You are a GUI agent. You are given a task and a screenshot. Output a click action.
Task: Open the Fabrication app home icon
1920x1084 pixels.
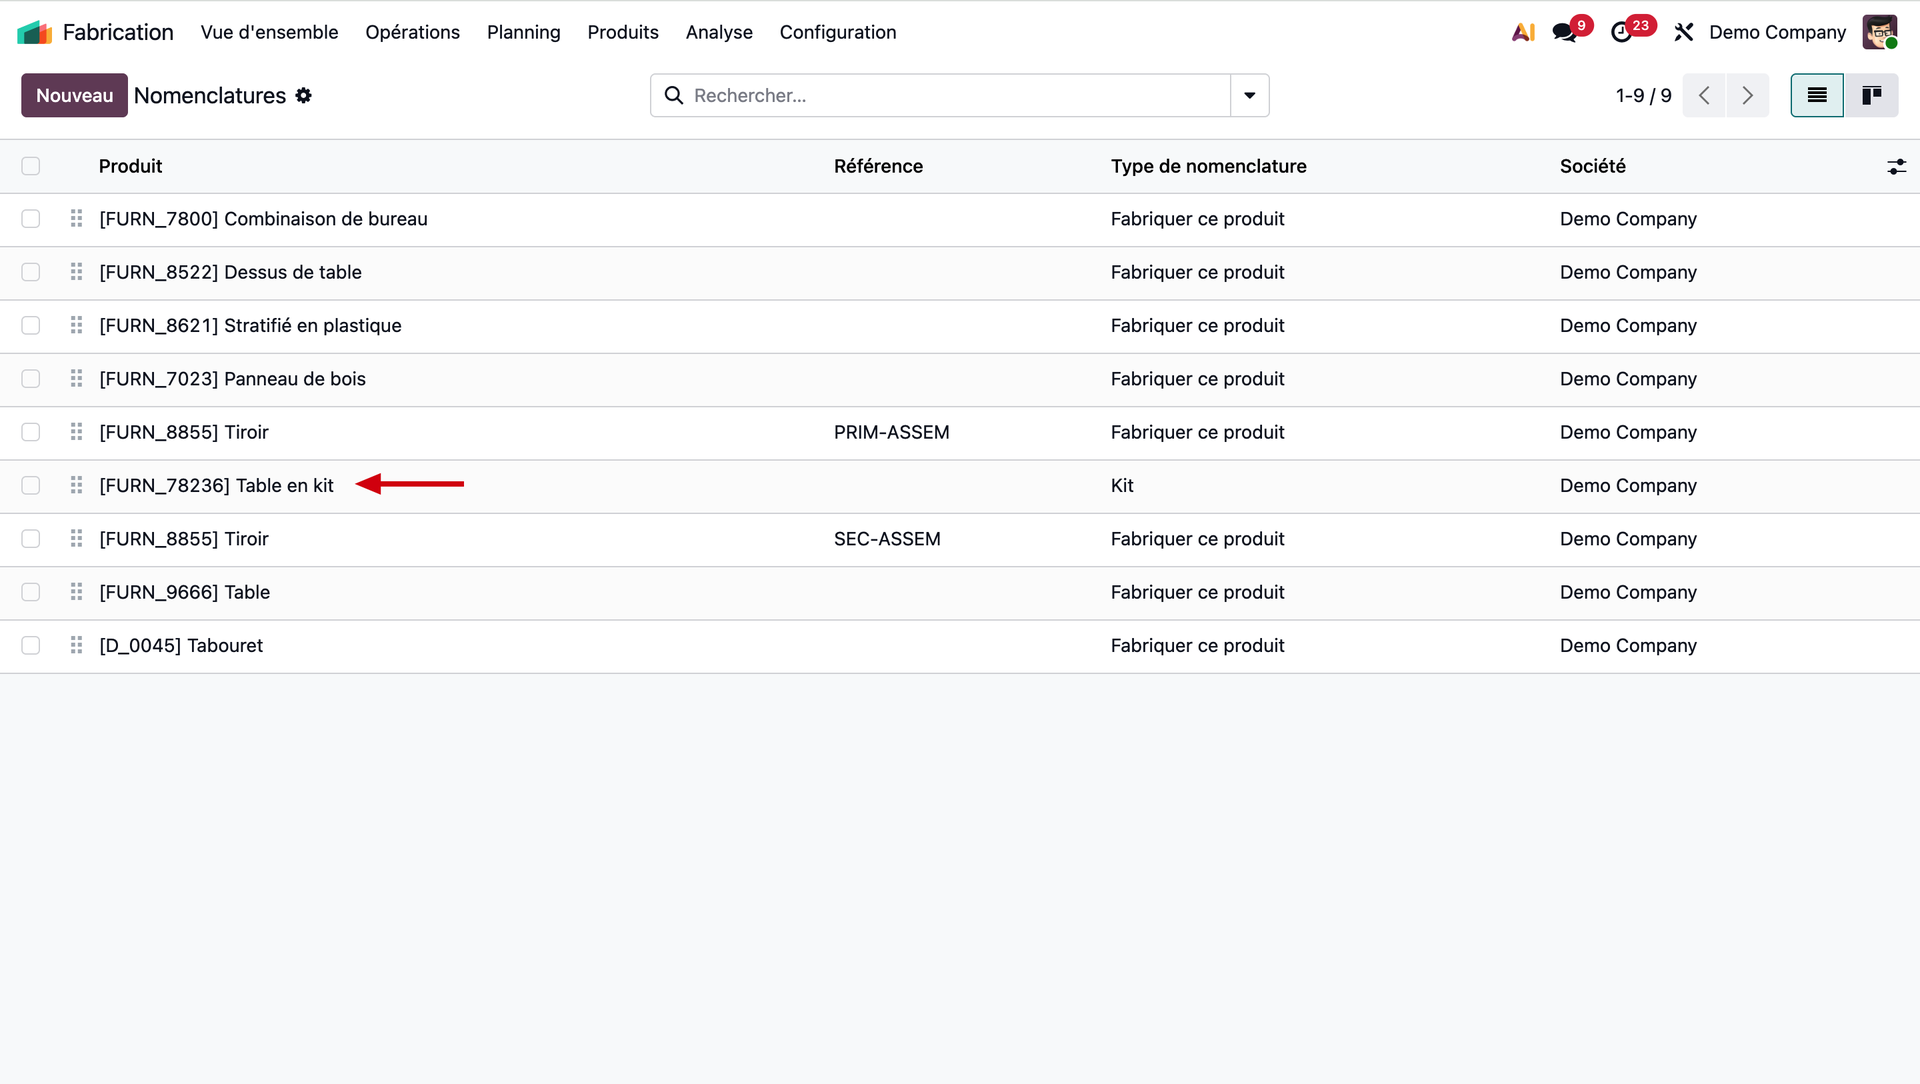(35, 32)
